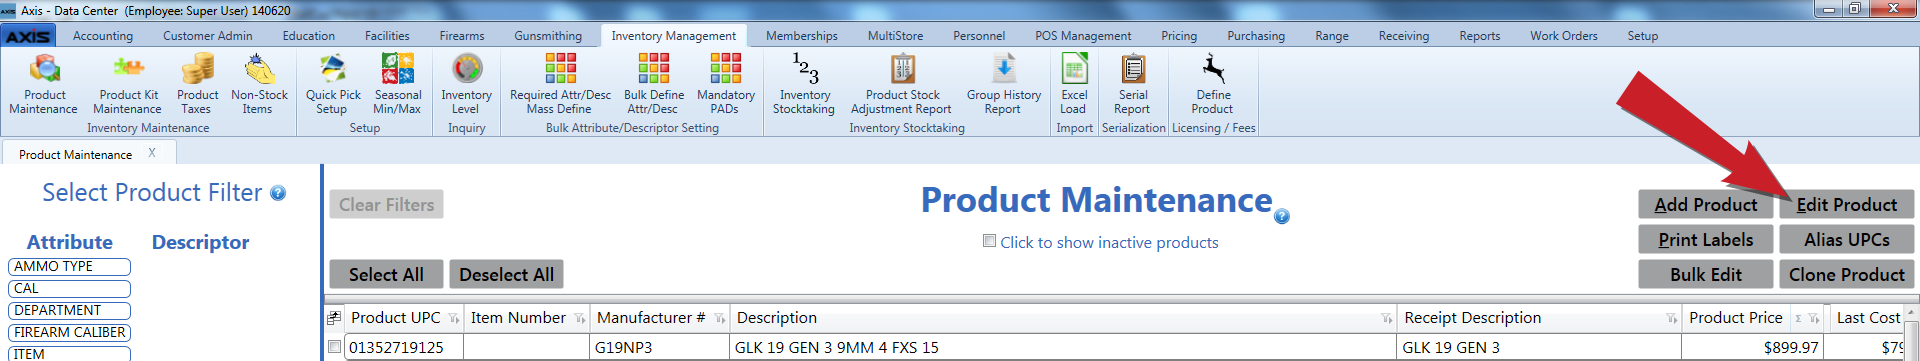Launch Quick Pick Setup

[333, 84]
